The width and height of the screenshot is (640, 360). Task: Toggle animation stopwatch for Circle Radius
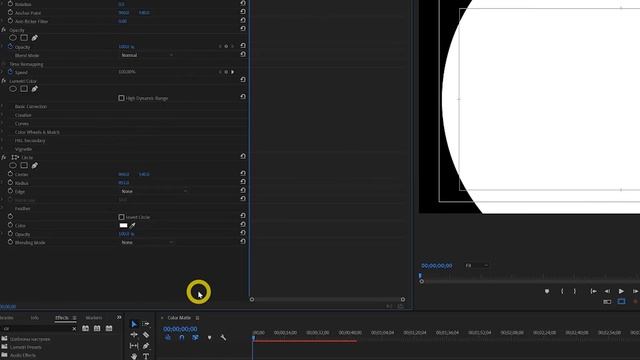[10, 182]
